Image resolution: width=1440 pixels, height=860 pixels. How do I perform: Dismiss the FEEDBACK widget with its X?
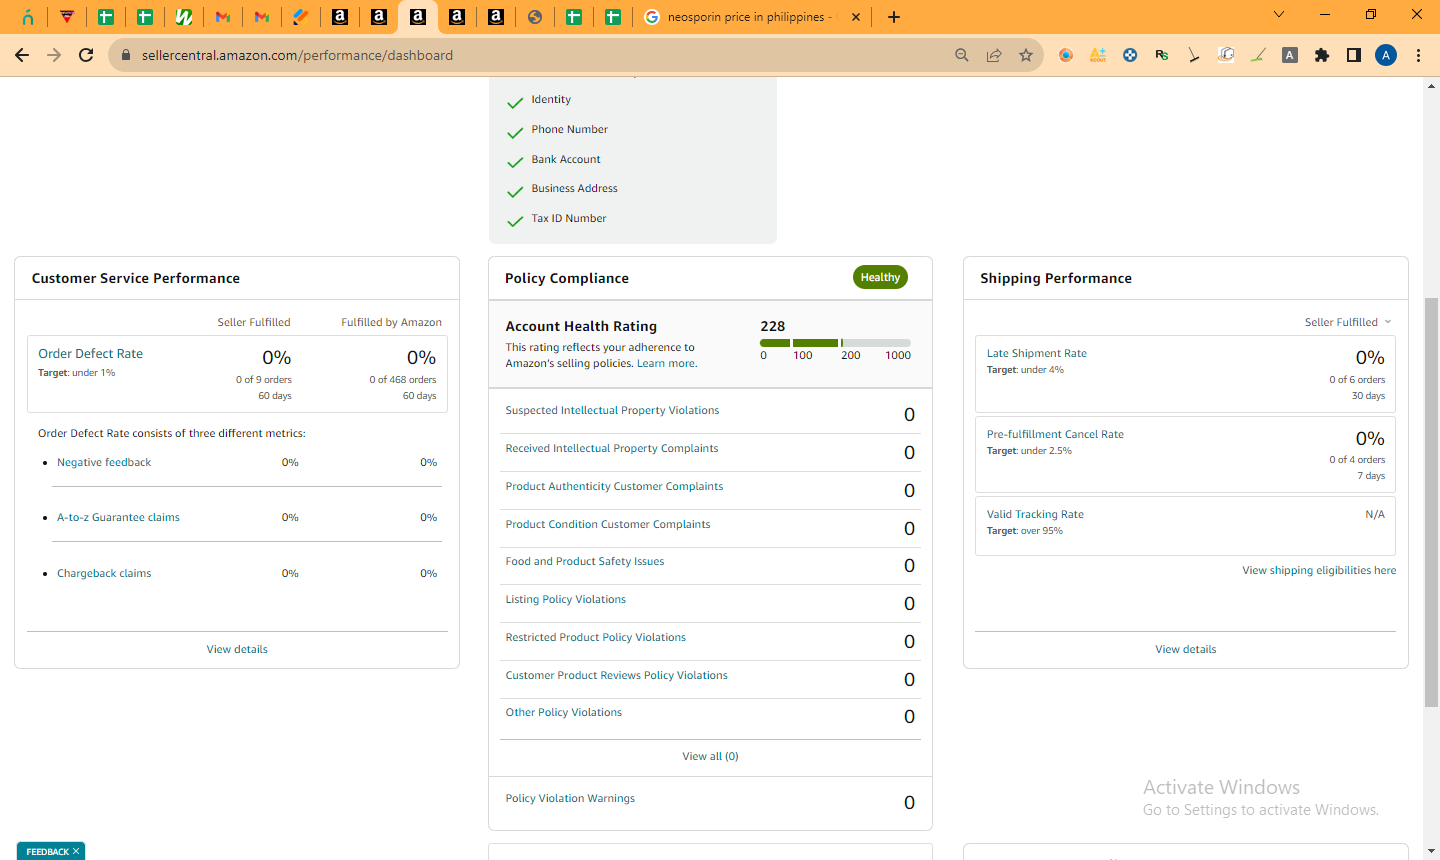tap(76, 851)
